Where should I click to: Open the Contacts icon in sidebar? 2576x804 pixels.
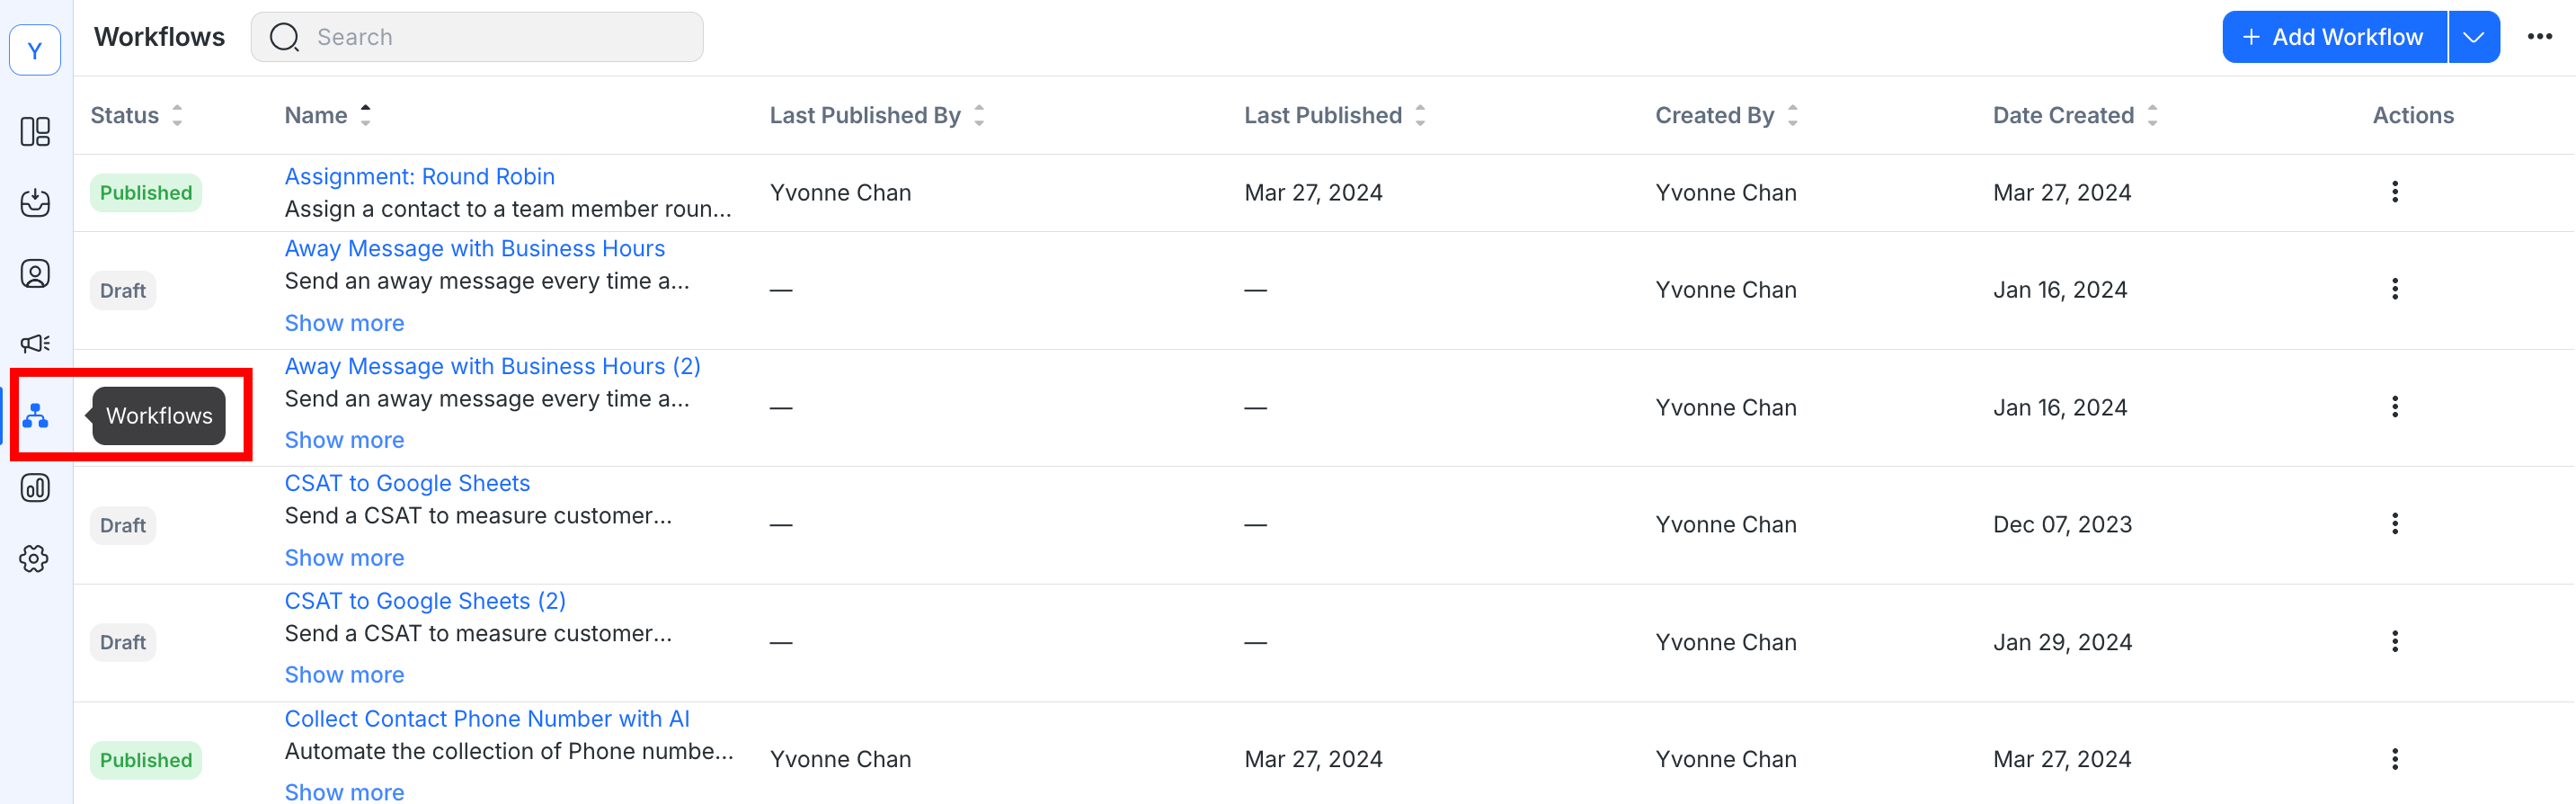coord(35,274)
